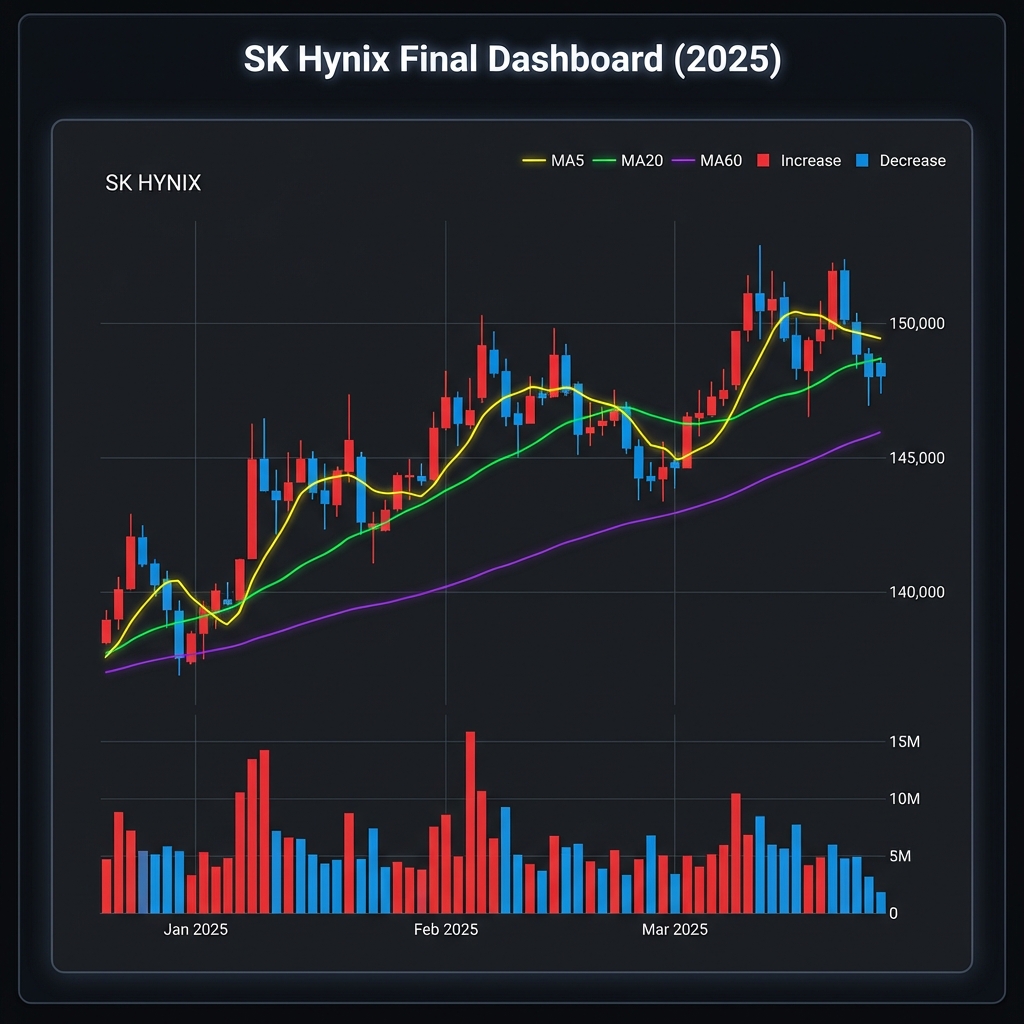Click the red Increase legend swatch
Image resolution: width=1024 pixels, height=1024 pixels.
click(x=763, y=161)
